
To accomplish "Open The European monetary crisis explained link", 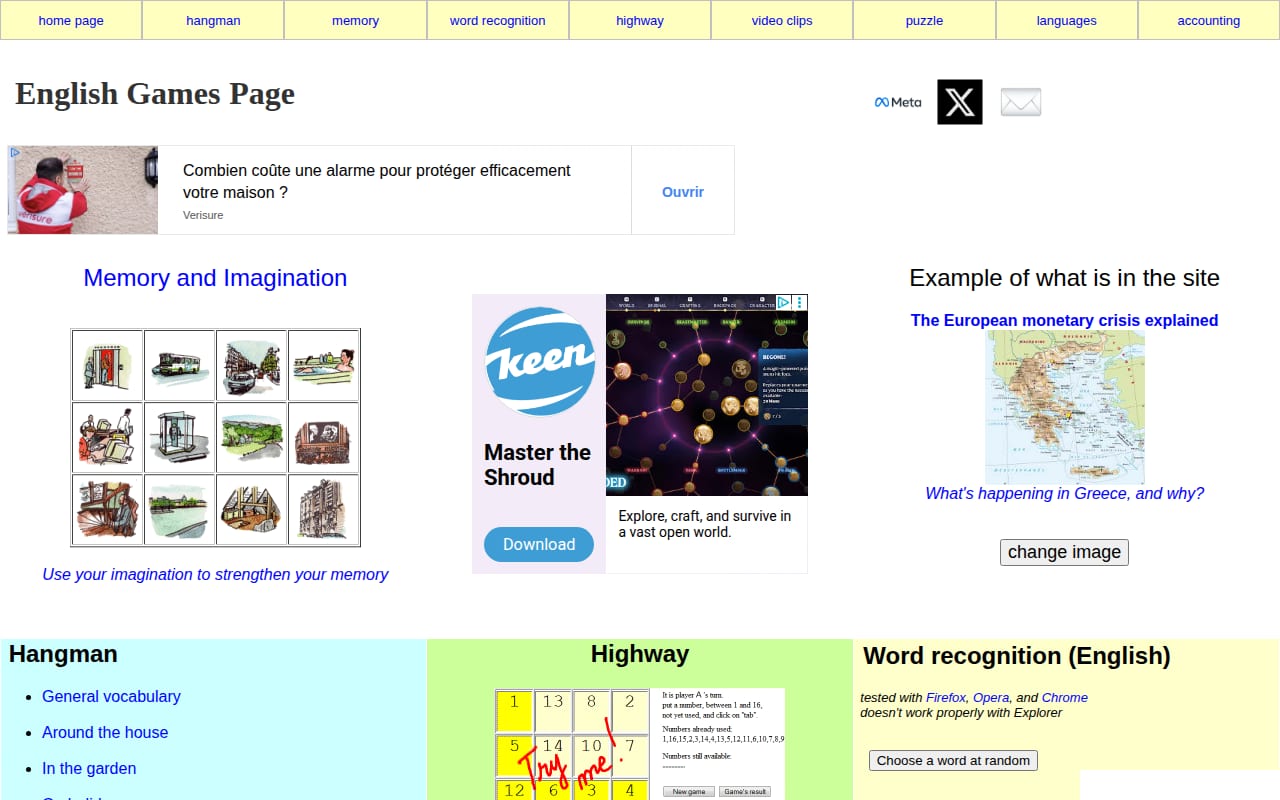I will pyautogui.click(x=1064, y=320).
